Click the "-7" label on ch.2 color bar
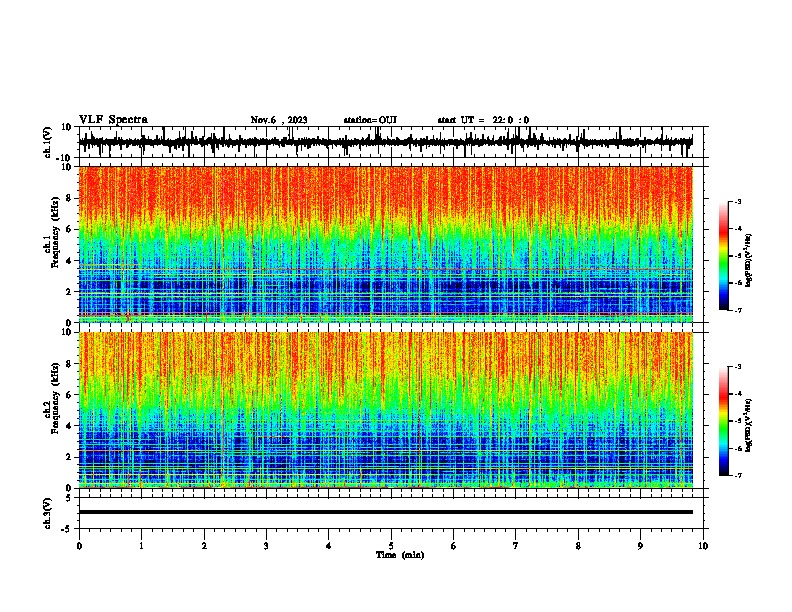This screenshot has height=612, width=792. pos(737,476)
